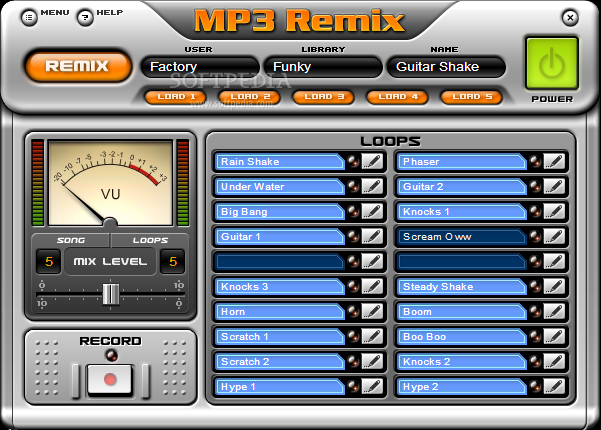
Task: Edit the Knocks 2 loop pencil icon
Action: click(x=554, y=361)
